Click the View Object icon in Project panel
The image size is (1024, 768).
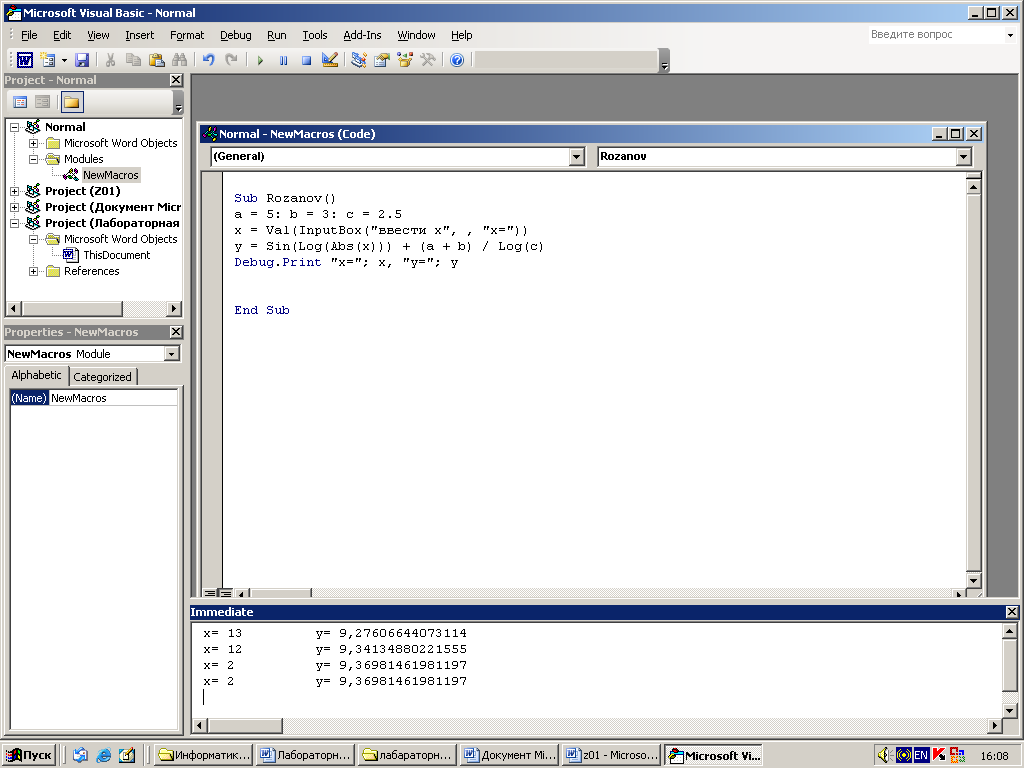pyautogui.click(x=43, y=102)
